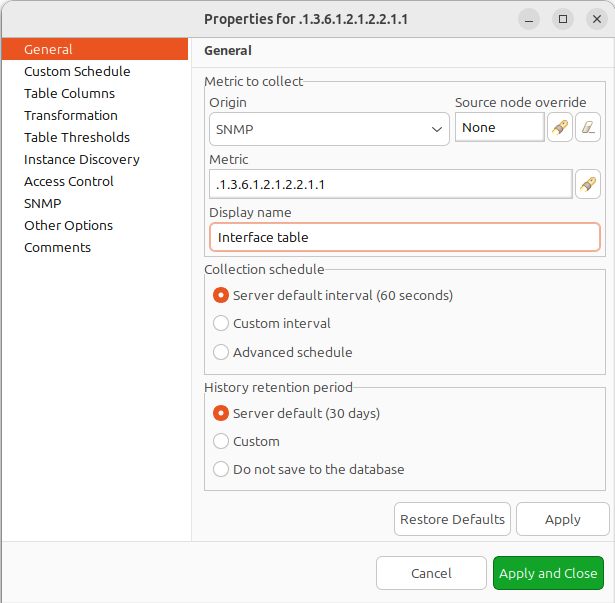The height and width of the screenshot is (603, 615).
Task: Open the Access Control page
Action: [x=68, y=182]
